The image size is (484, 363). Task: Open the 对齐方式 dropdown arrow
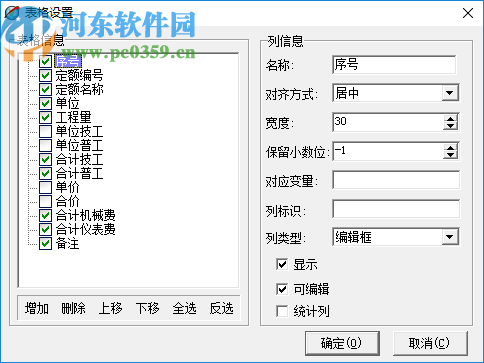coord(450,93)
